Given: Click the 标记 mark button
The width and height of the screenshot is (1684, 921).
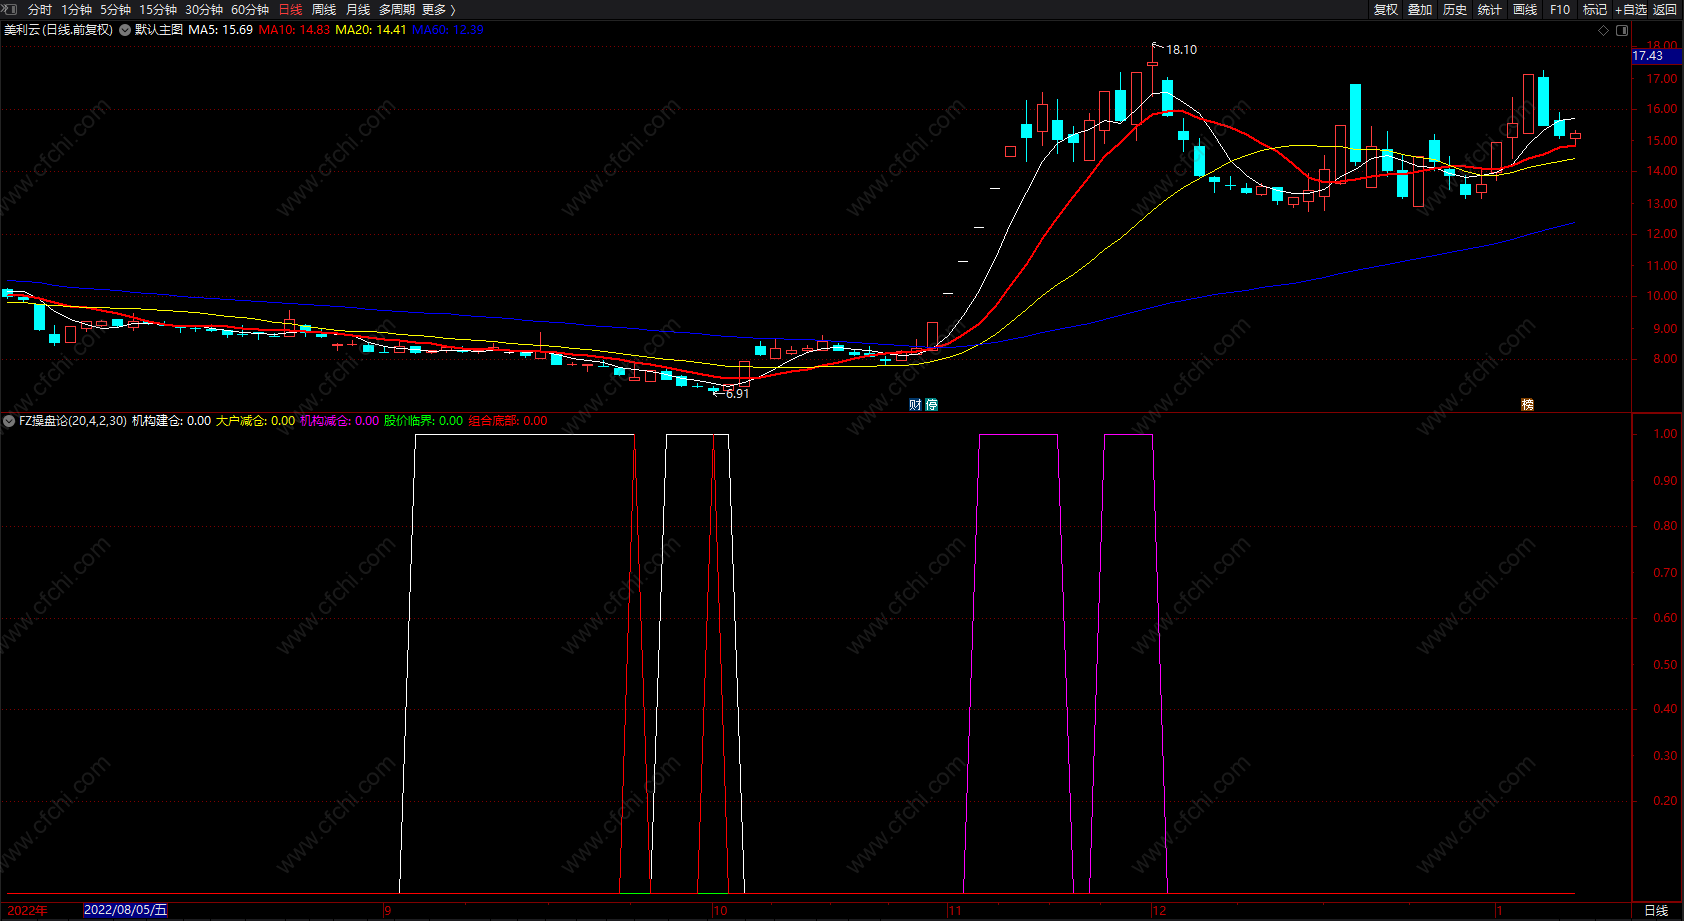Looking at the screenshot, I should pos(1595,10).
